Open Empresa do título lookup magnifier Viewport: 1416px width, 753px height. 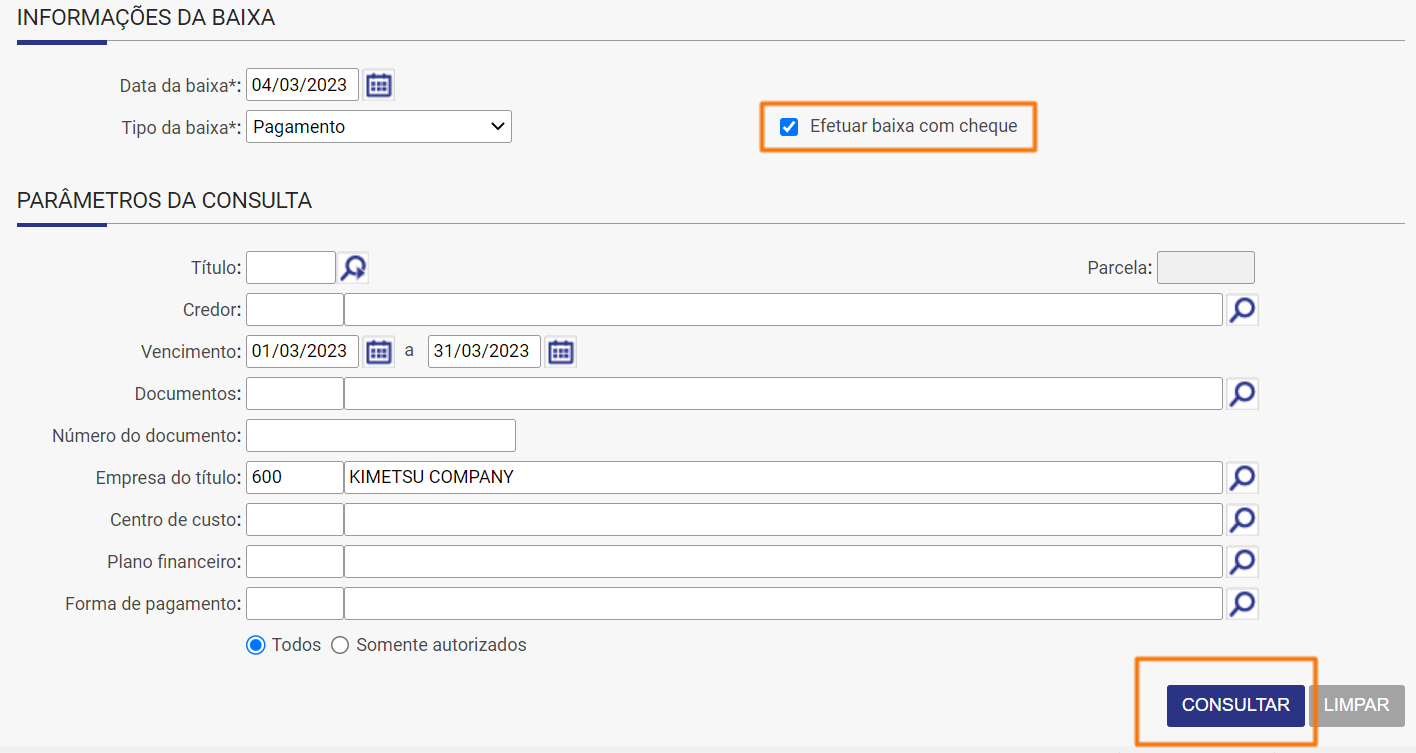point(1242,478)
